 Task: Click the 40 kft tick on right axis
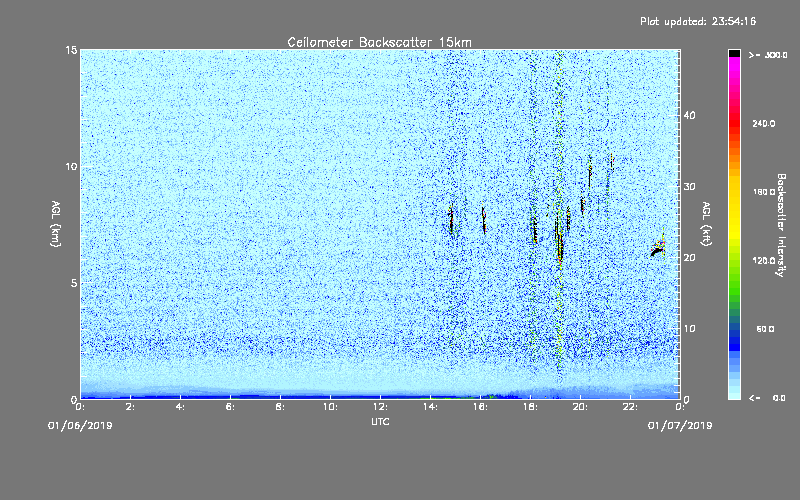tap(689, 115)
